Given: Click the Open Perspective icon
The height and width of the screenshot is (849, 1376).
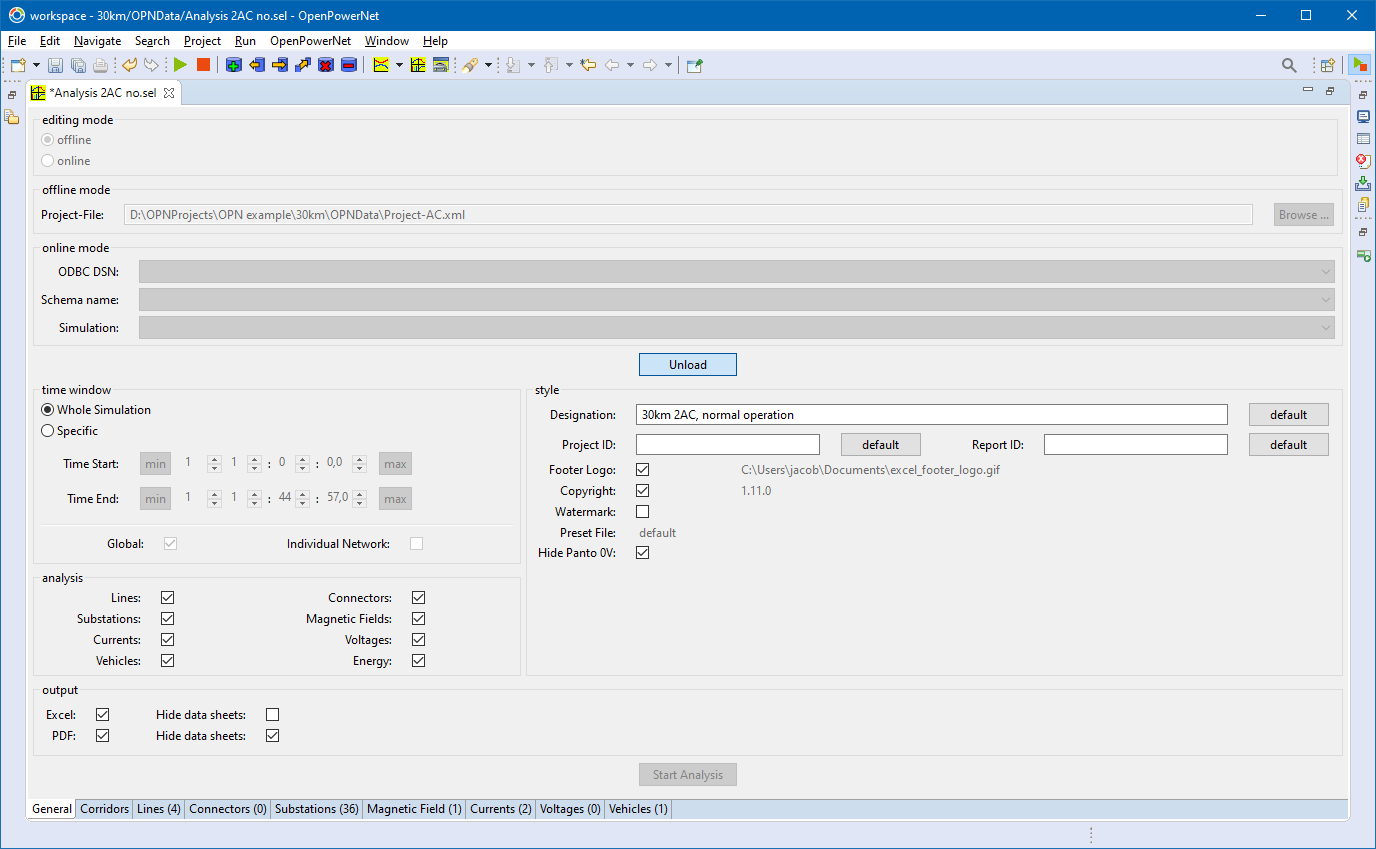Looking at the screenshot, I should [x=1328, y=65].
